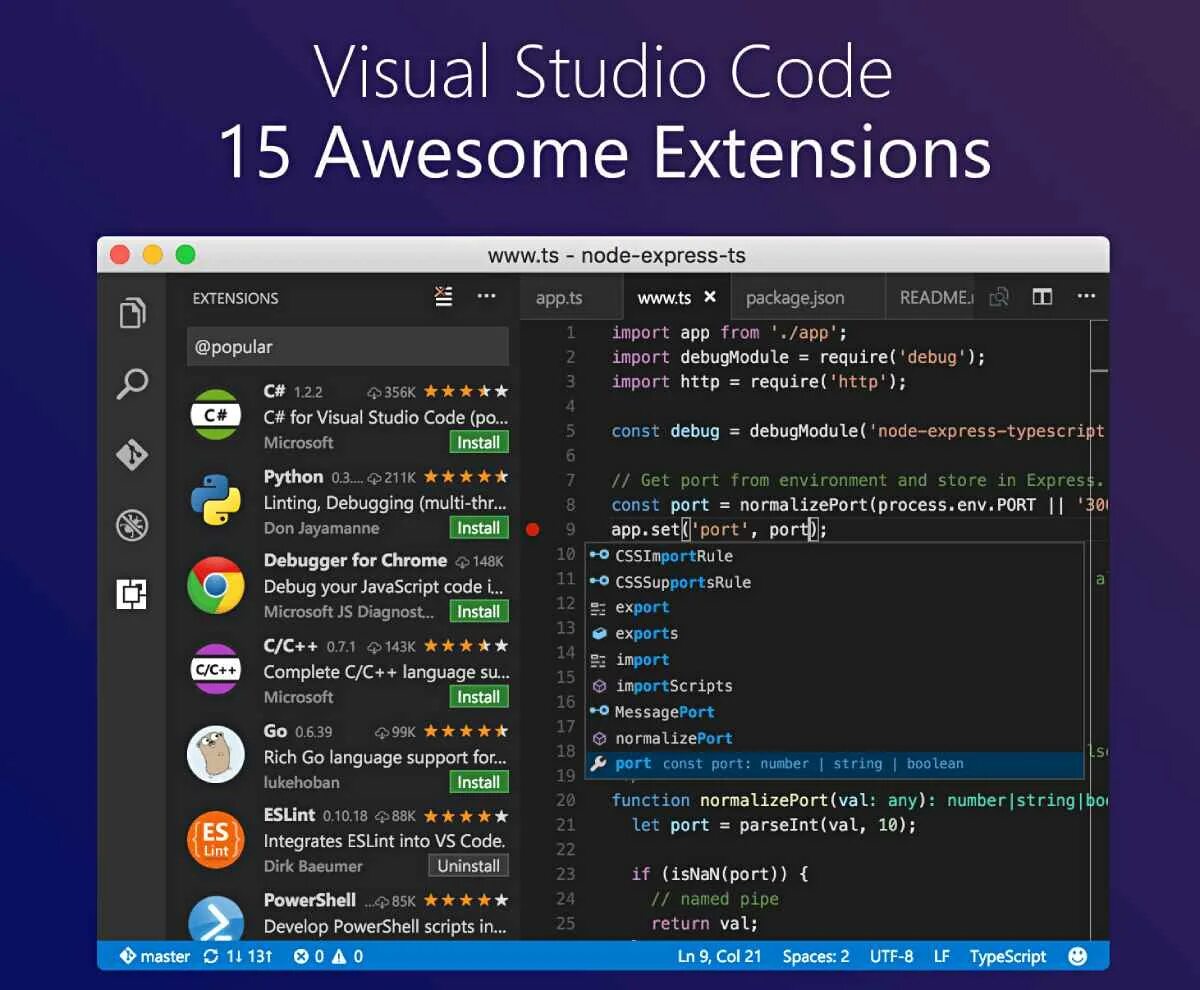Click lukehoban publisher name

click(301, 782)
